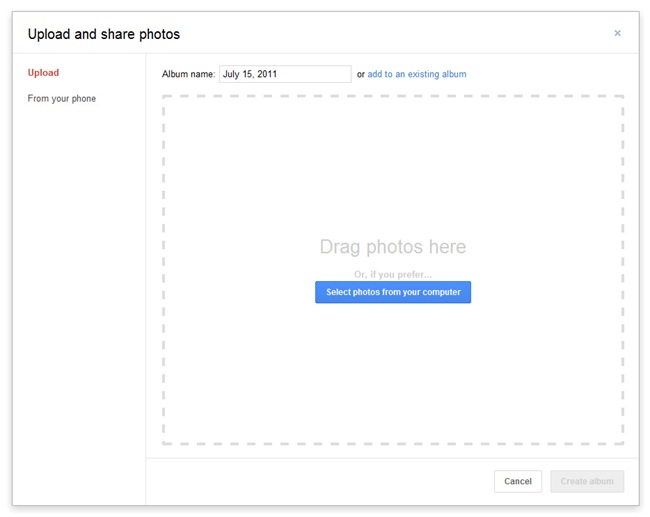Switch to the Upload tab
The width and height of the screenshot is (650, 517).
tap(43, 73)
